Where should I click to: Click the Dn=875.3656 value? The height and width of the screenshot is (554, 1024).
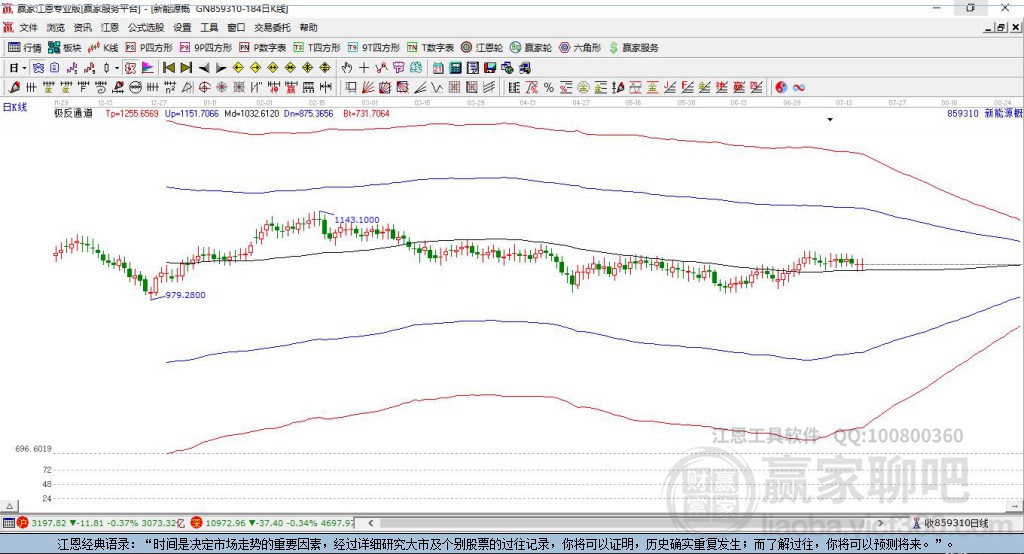coord(309,113)
